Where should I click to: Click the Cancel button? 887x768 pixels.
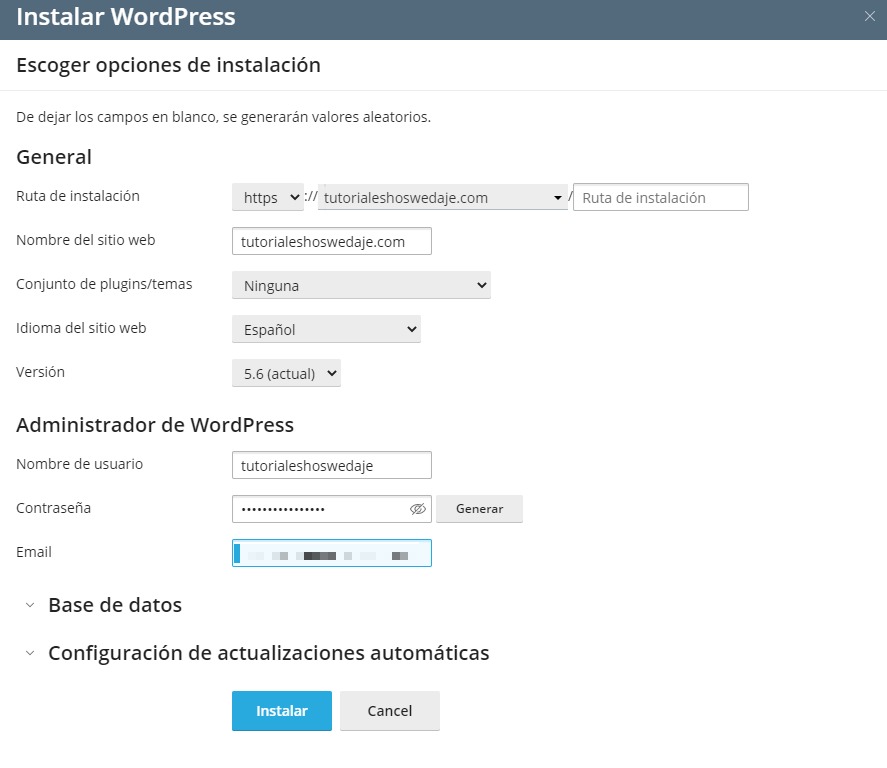(390, 711)
